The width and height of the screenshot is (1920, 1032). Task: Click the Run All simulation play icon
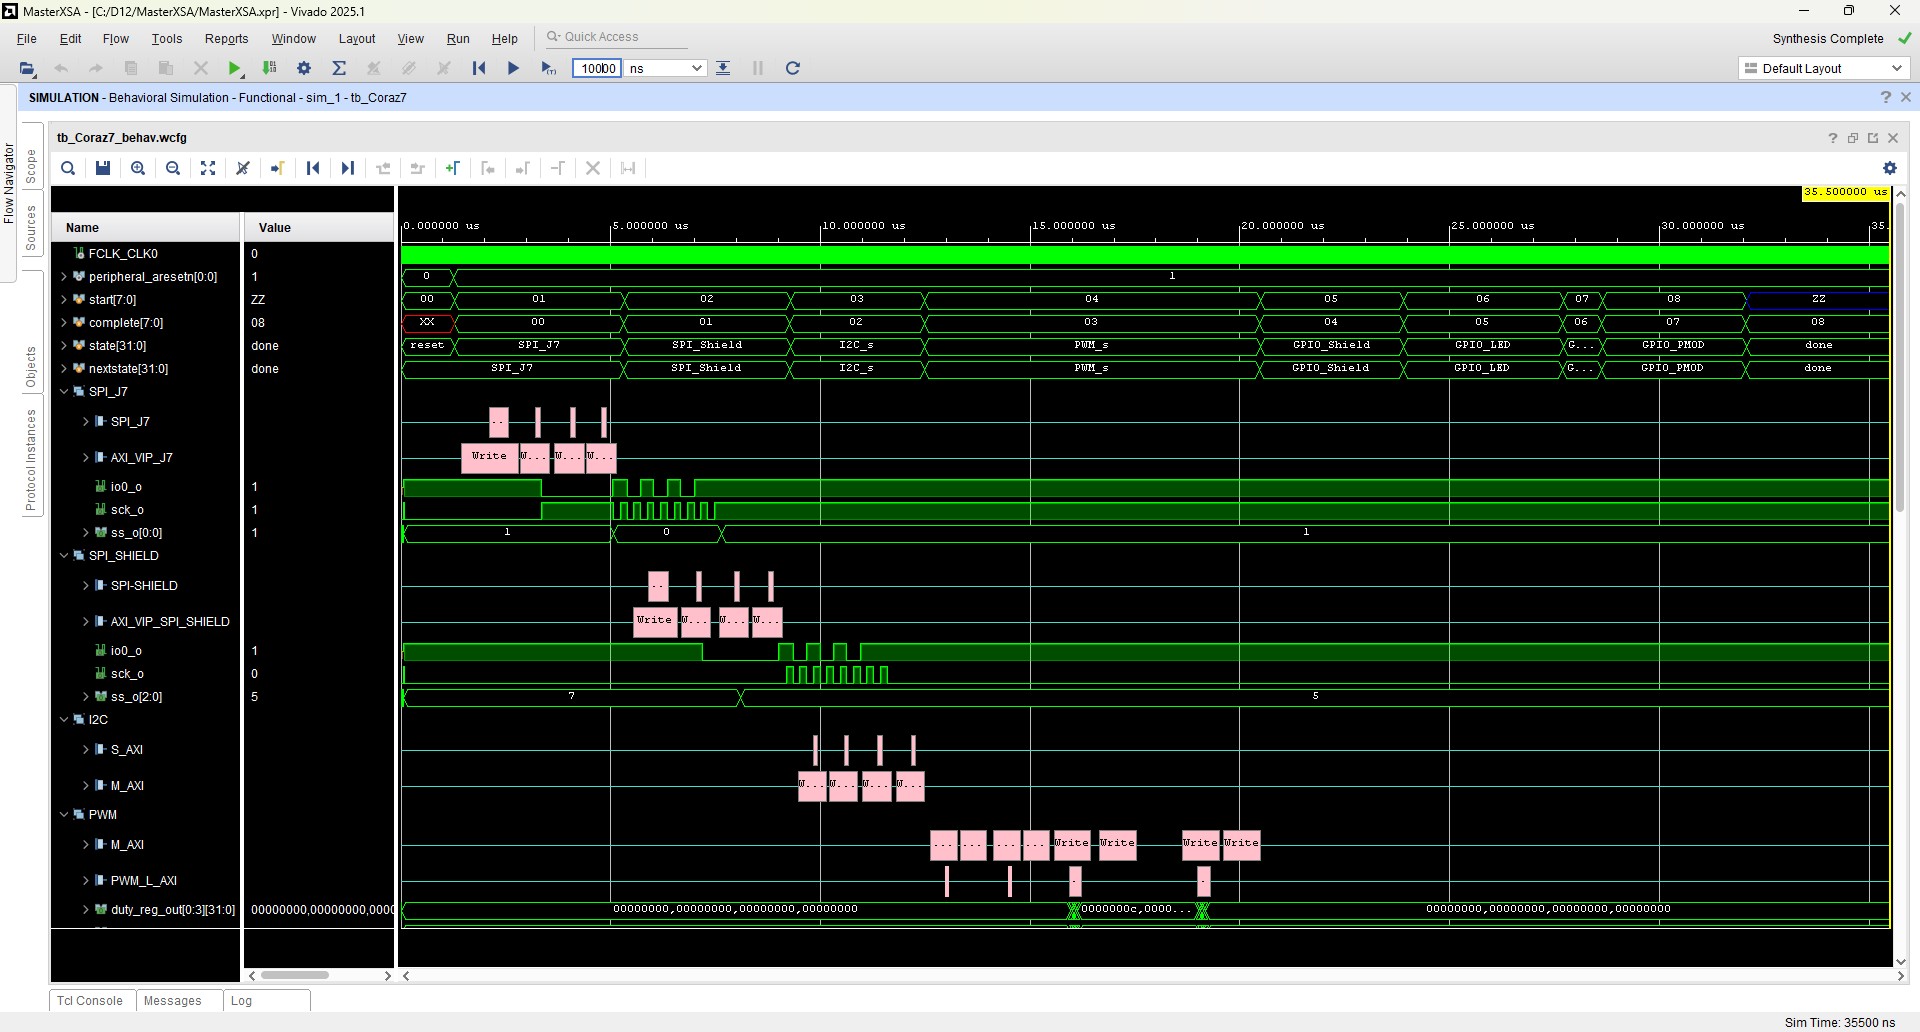513,68
